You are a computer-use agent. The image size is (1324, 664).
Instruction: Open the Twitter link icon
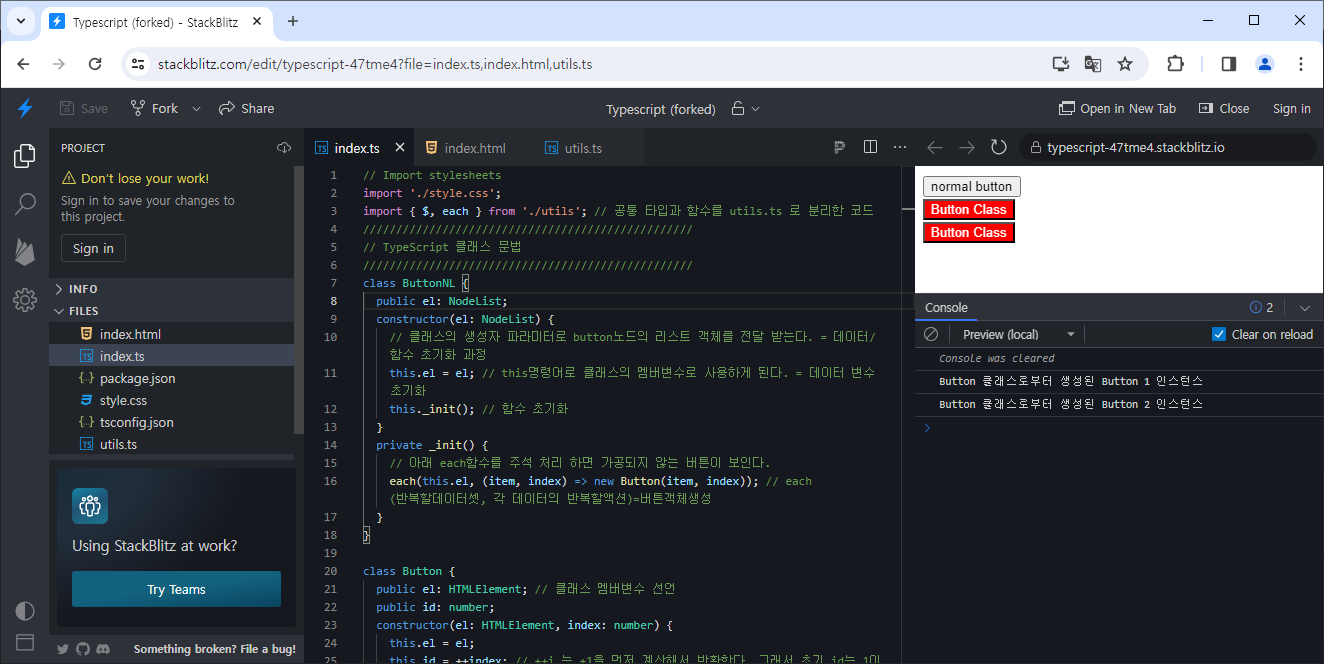point(63,649)
